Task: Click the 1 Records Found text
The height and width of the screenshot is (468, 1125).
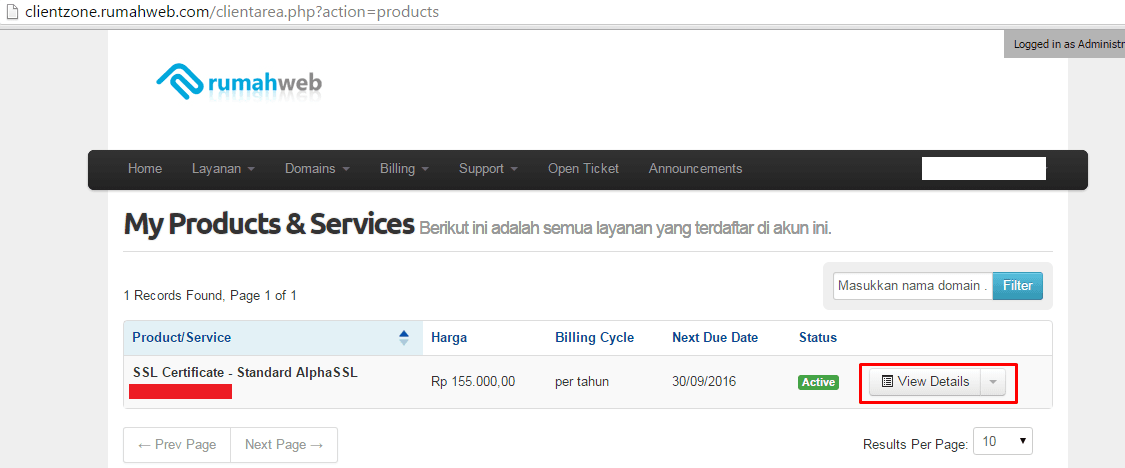Action: tap(210, 295)
